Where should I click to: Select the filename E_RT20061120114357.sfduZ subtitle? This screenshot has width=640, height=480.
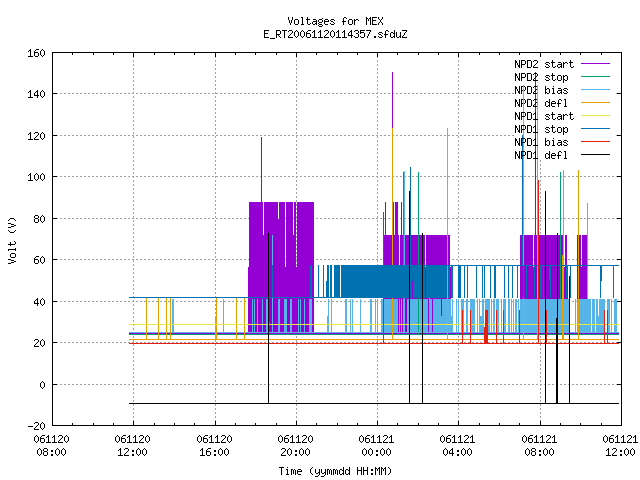click(335, 34)
